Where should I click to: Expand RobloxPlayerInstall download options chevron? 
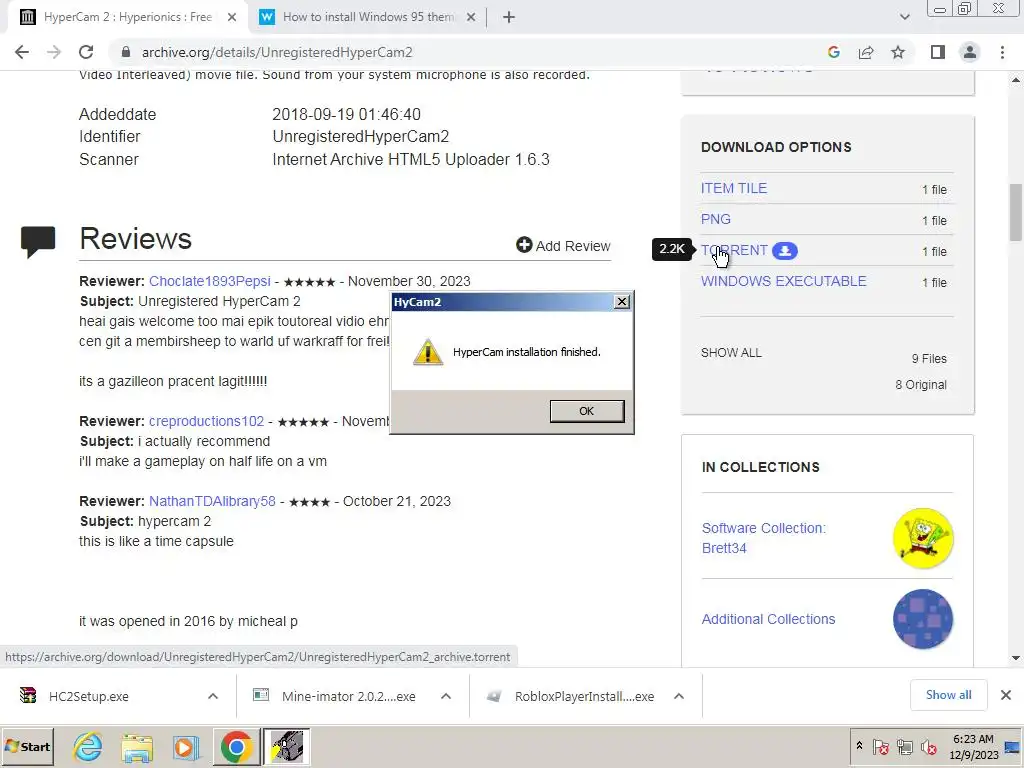click(679, 696)
